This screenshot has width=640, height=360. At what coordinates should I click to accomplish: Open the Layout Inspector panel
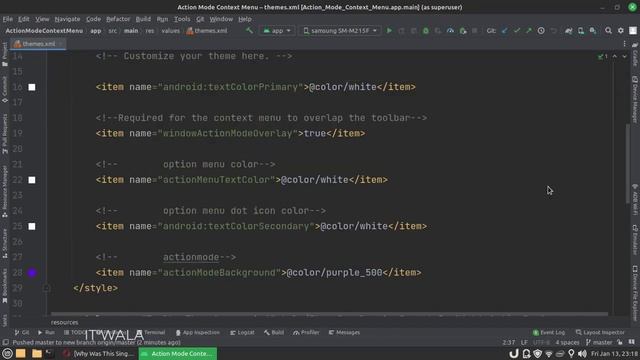tap(600, 333)
